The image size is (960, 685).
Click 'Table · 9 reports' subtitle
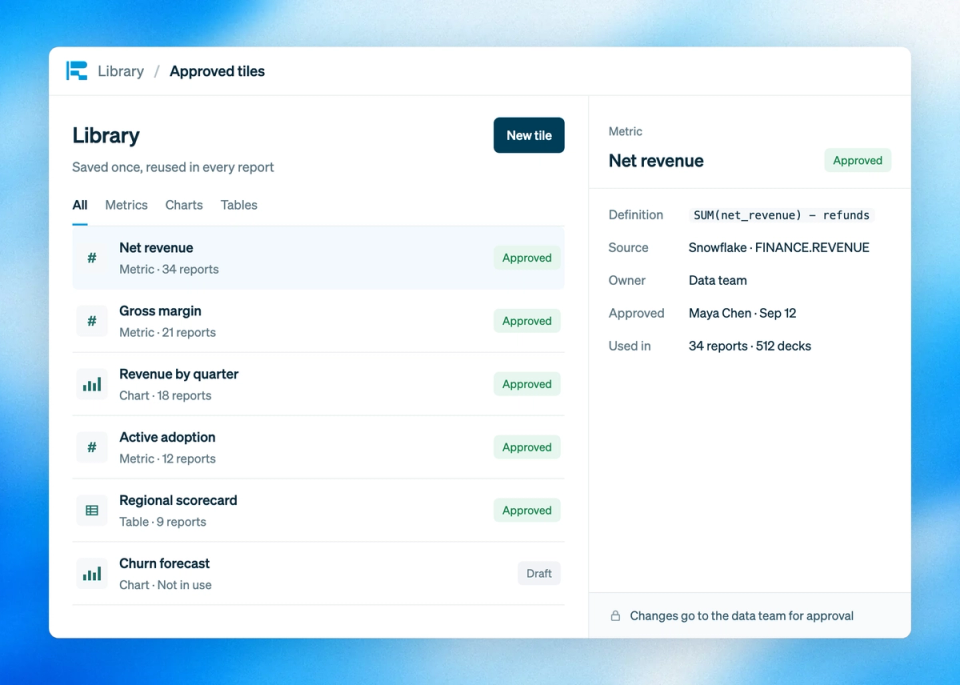click(162, 522)
